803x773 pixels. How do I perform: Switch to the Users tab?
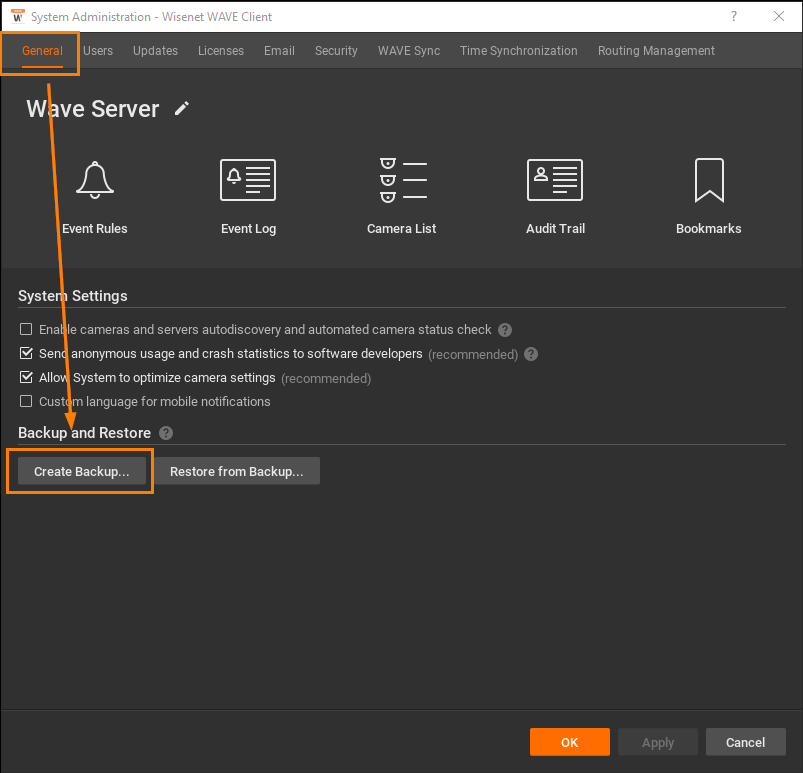coord(98,51)
